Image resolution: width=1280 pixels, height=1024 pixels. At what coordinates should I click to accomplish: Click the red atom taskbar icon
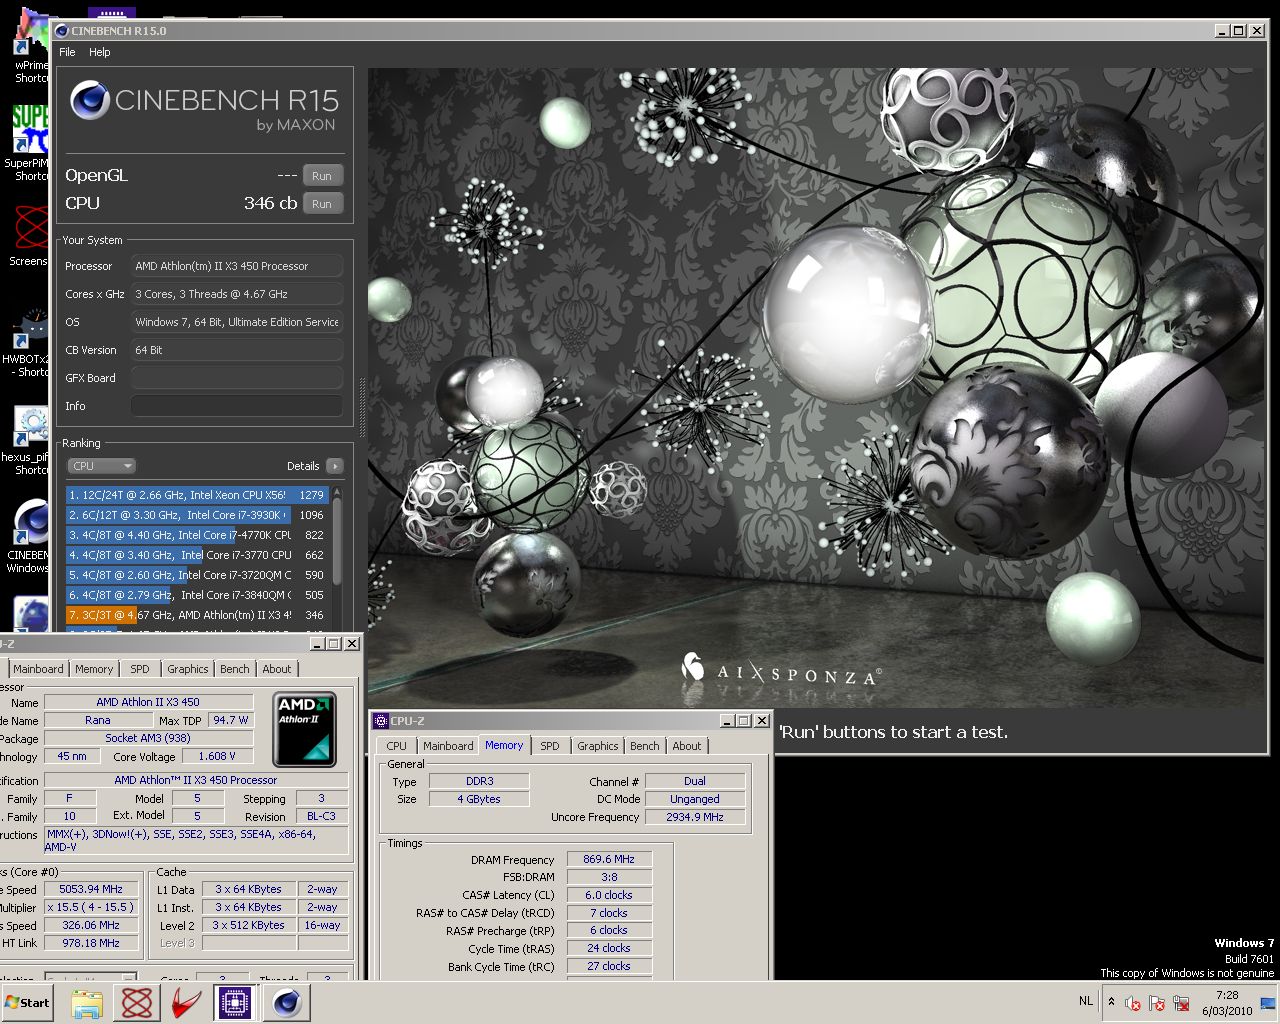pos(137,1003)
